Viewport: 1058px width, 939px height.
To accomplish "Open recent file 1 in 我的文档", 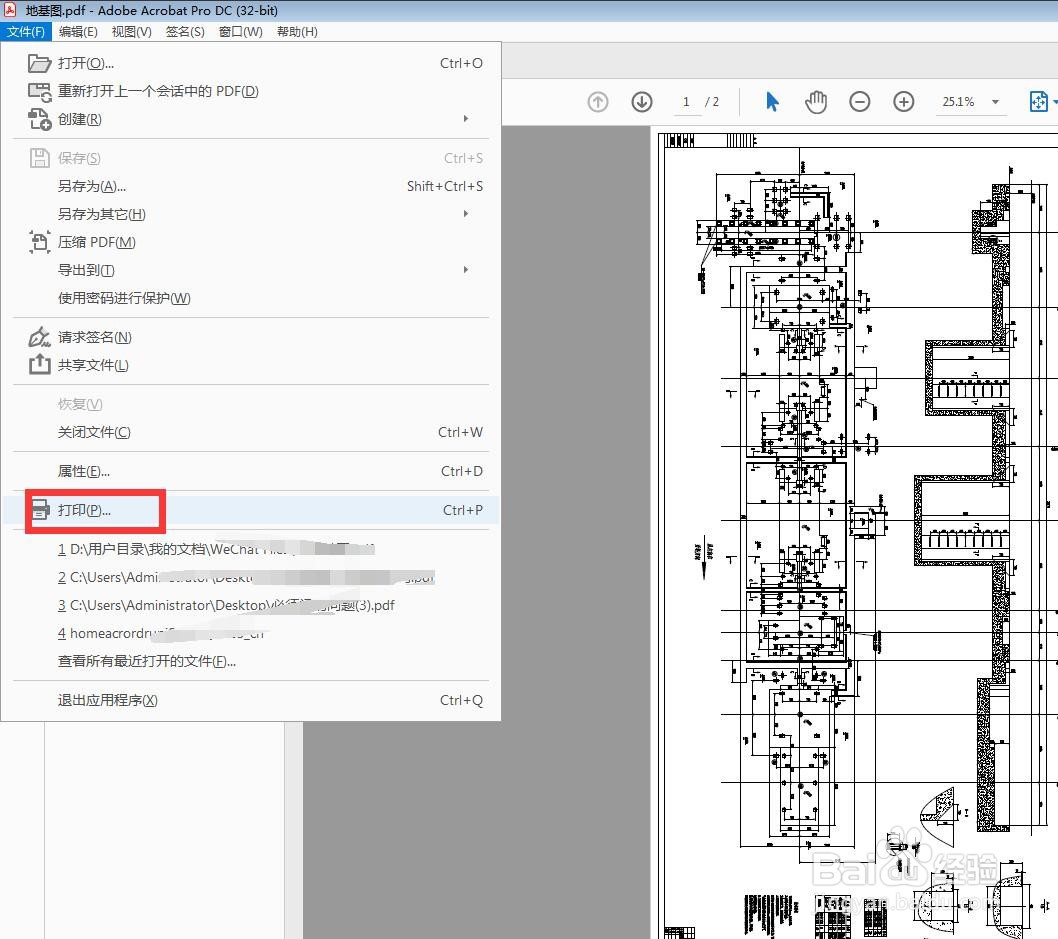I will (x=250, y=549).
